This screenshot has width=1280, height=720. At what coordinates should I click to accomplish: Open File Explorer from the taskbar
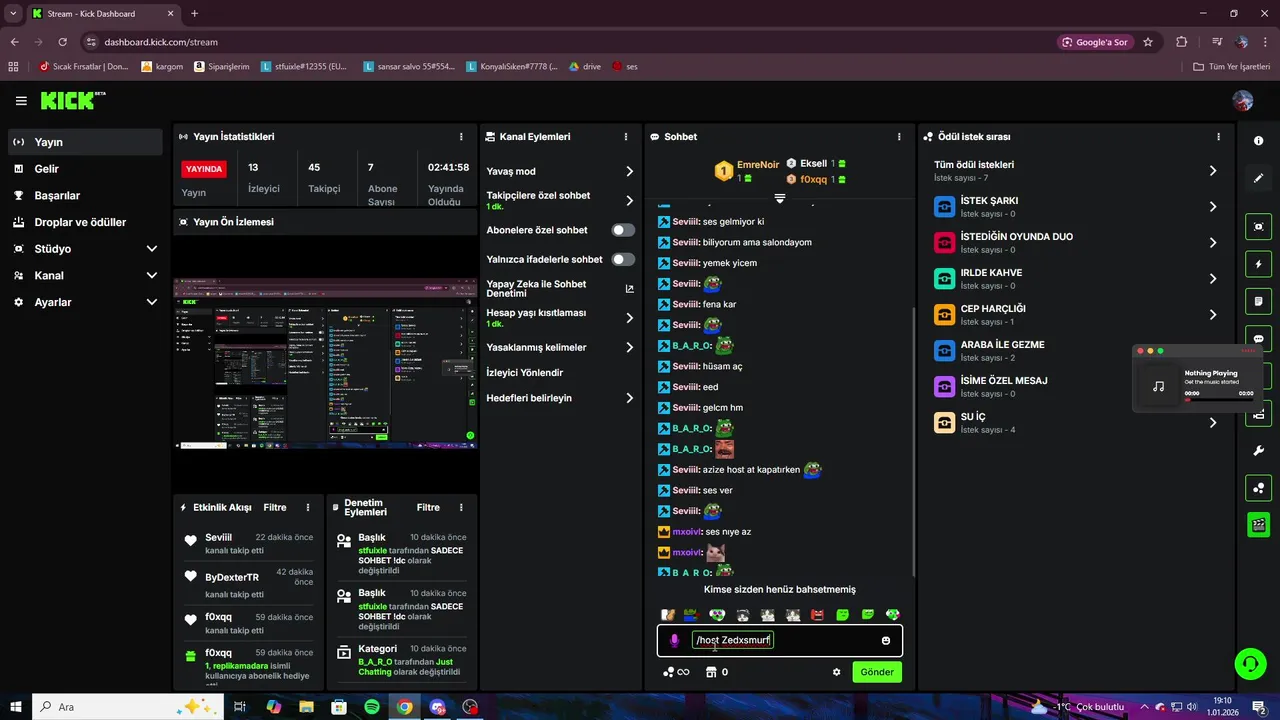[306, 707]
